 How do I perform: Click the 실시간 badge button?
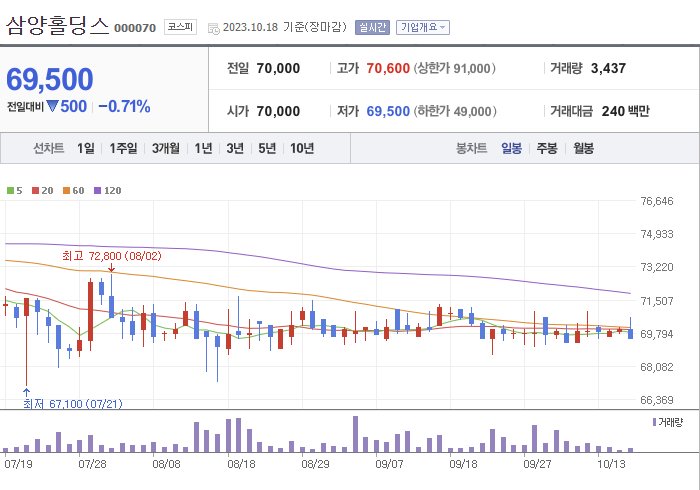(x=372, y=28)
